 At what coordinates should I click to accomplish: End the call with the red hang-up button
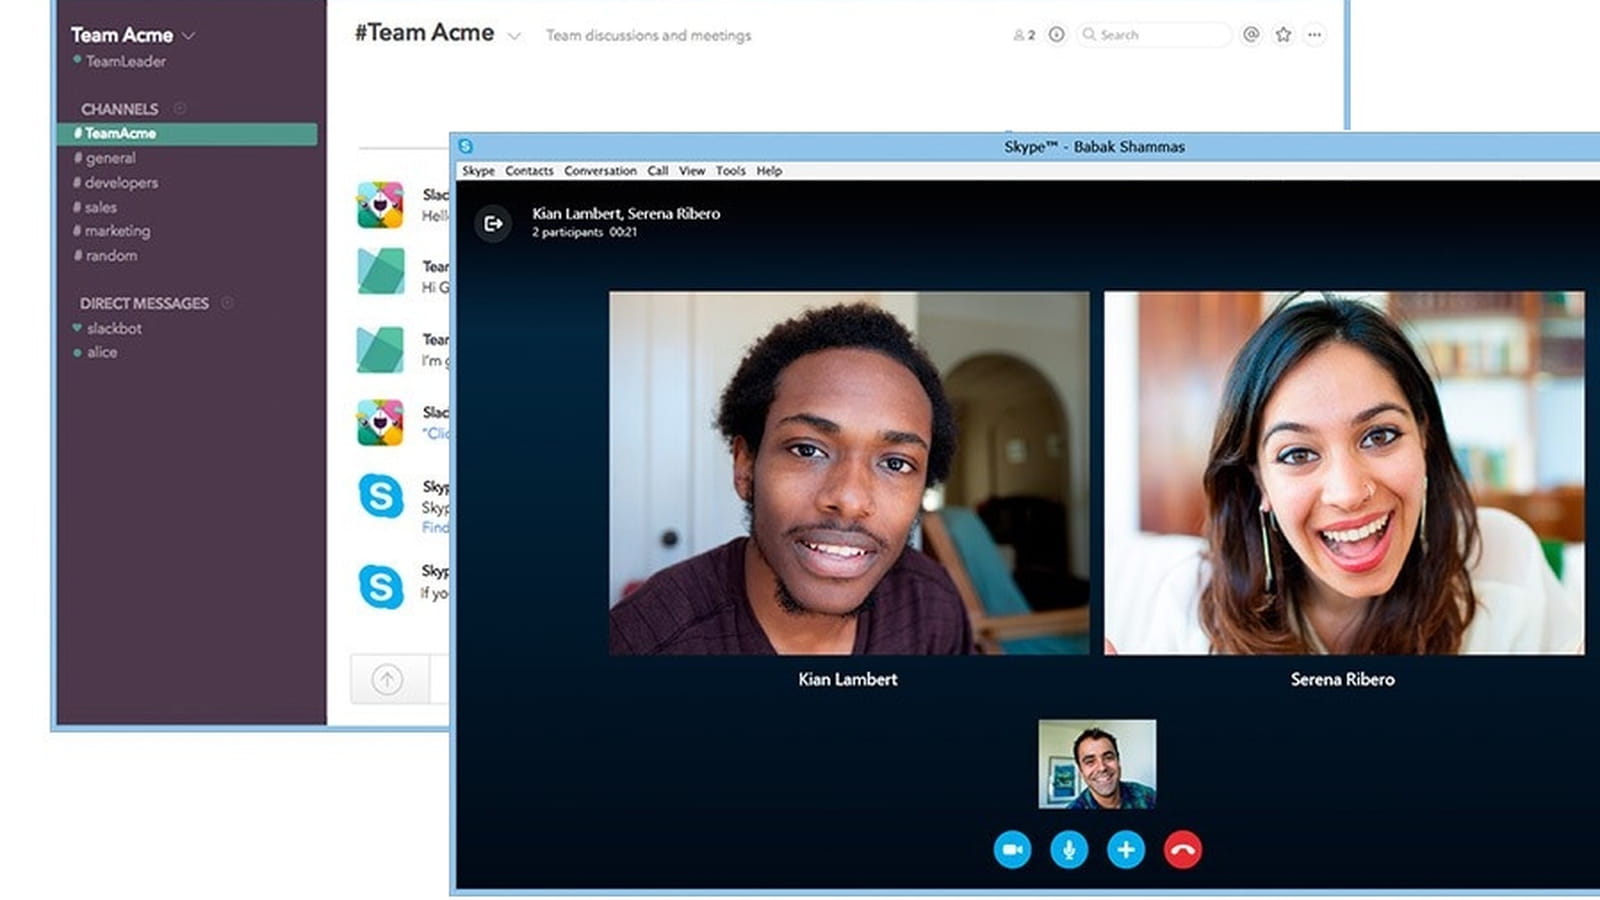(x=1183, y=850)
